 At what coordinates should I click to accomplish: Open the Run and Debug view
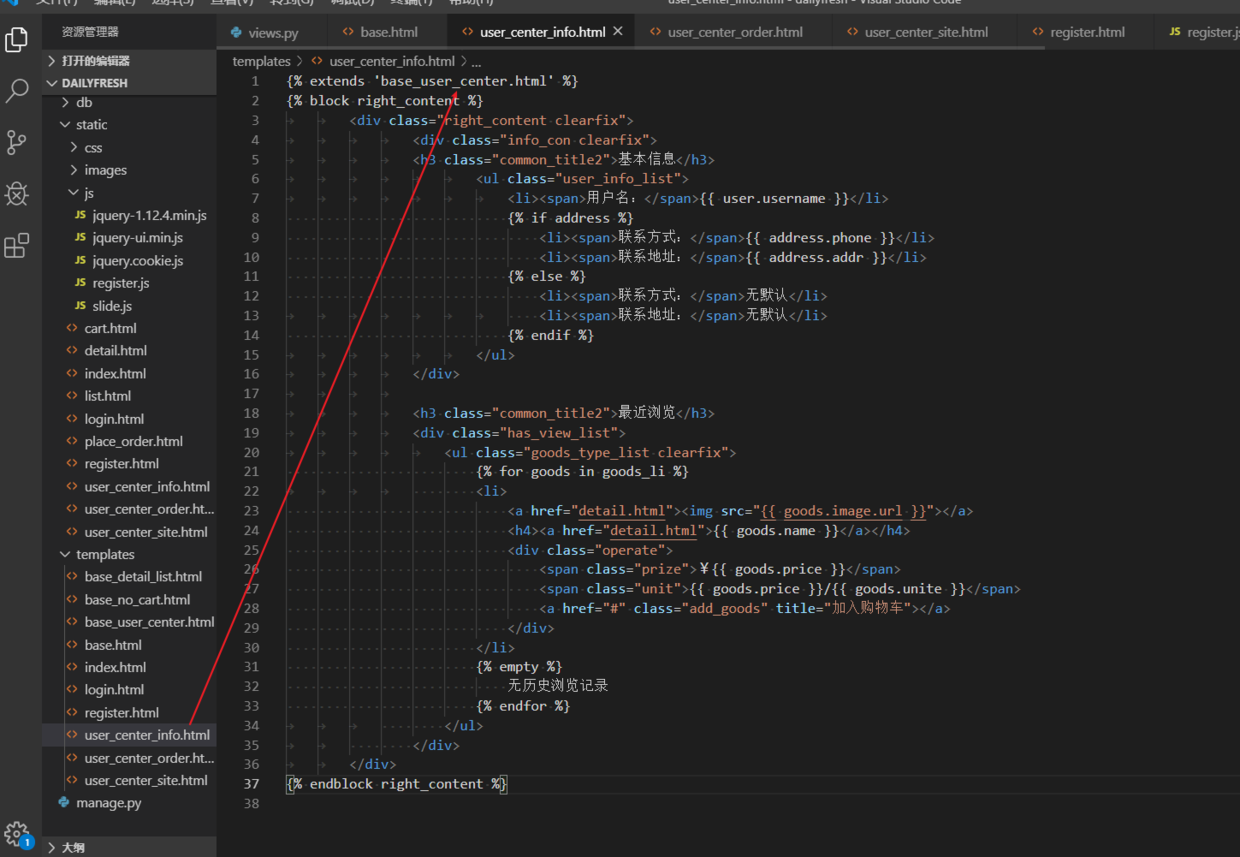17,194
